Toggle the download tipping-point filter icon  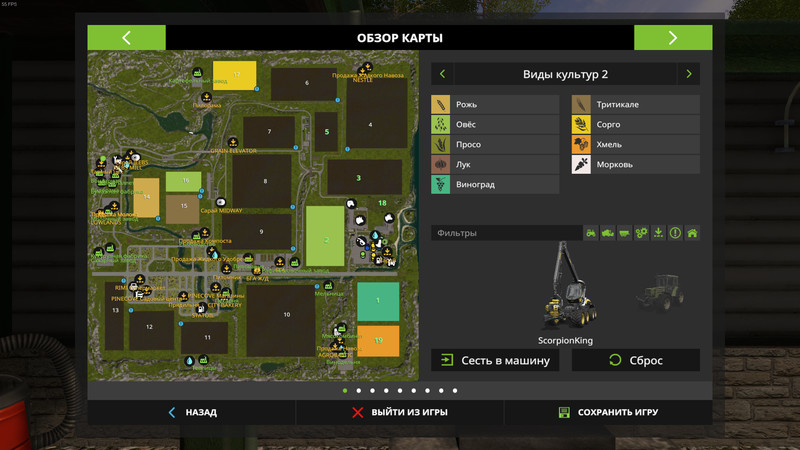tap(658, 233)
